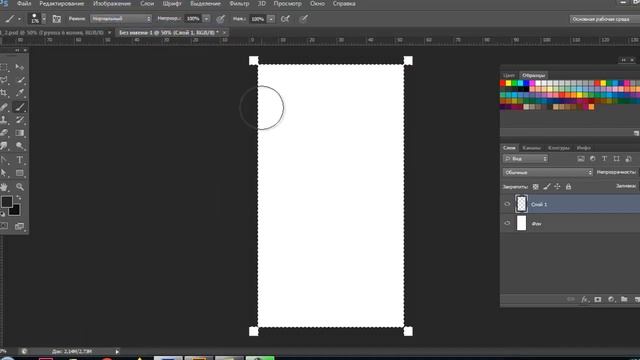640x360 pixels.
Task: Add a layer mask
Action: [598, 299]
